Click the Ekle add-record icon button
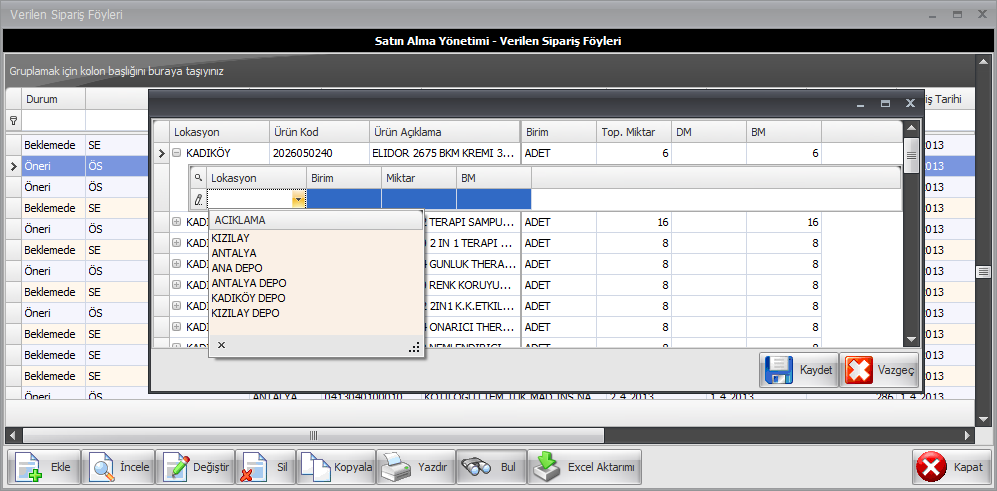 click(44, 467)
